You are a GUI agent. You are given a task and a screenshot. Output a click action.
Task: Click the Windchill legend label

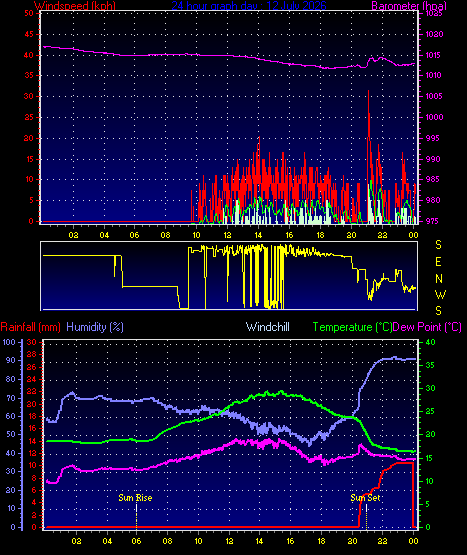pos(268,327)
